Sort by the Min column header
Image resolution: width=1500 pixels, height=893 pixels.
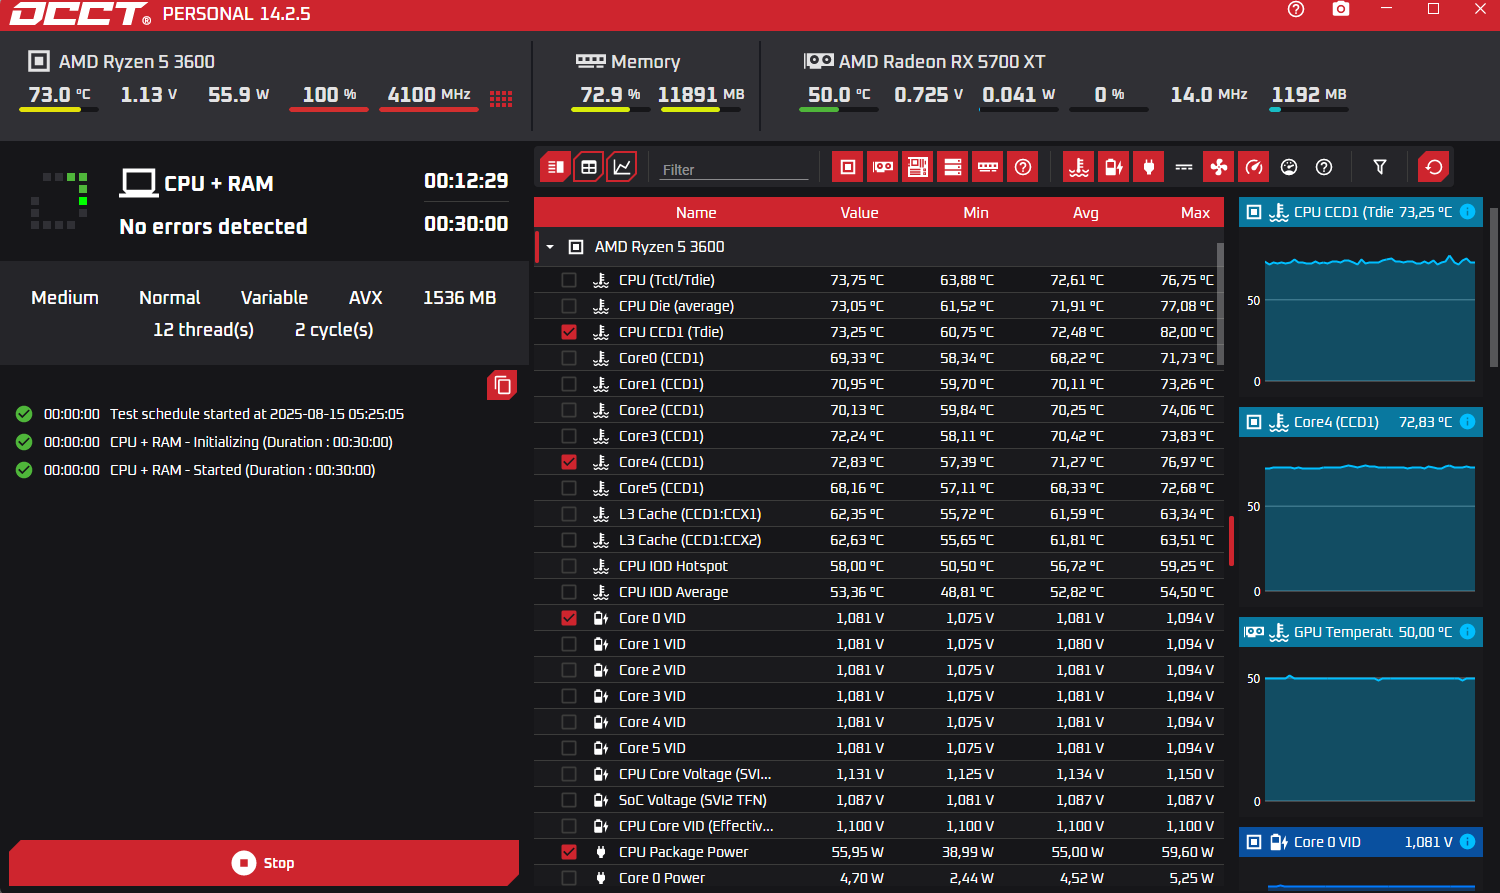(976, 213)
